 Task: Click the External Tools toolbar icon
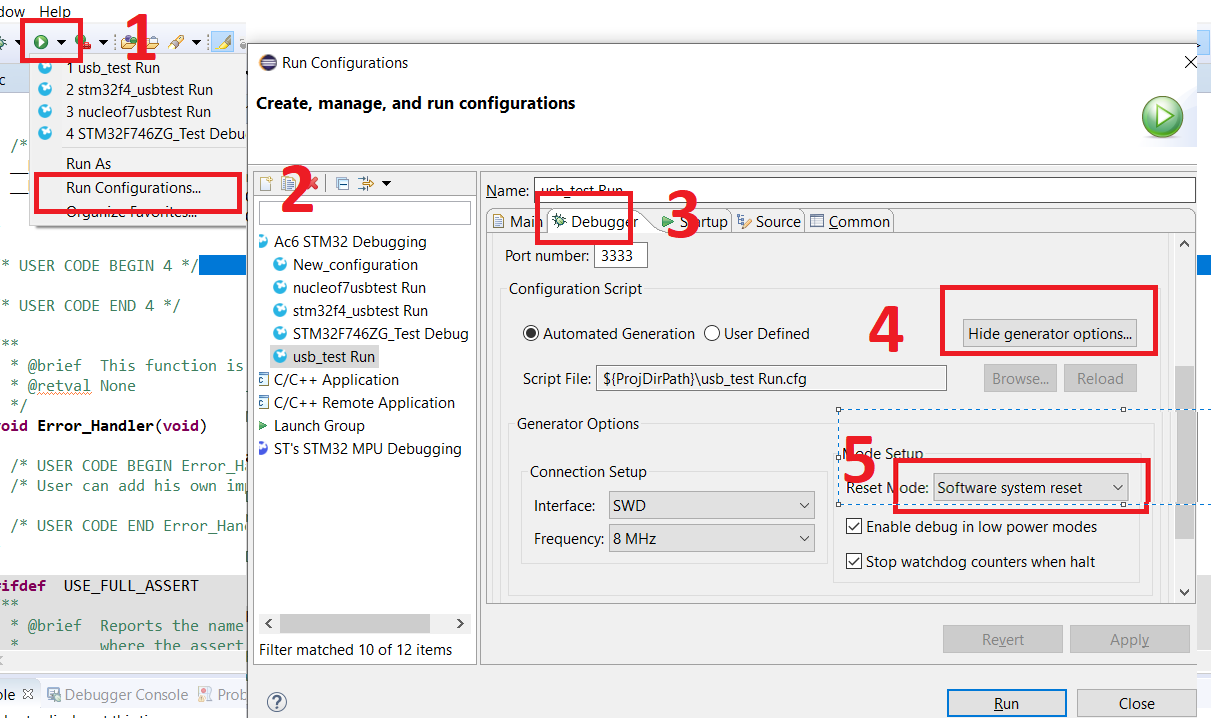click(x=84, y=42)
